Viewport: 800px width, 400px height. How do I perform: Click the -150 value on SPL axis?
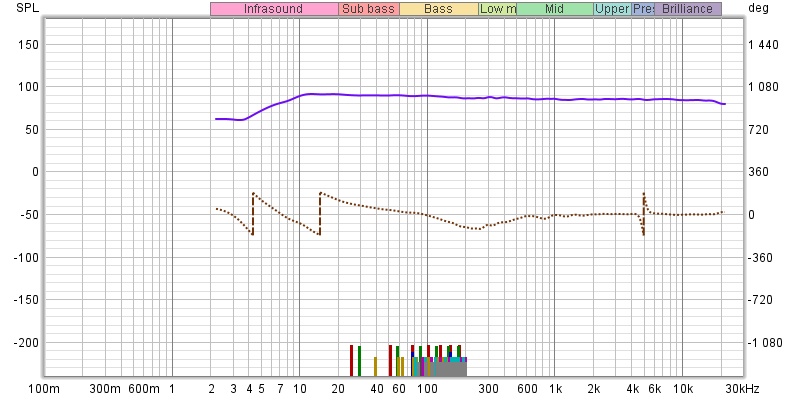pyautogui.click(x=26, y=300)
